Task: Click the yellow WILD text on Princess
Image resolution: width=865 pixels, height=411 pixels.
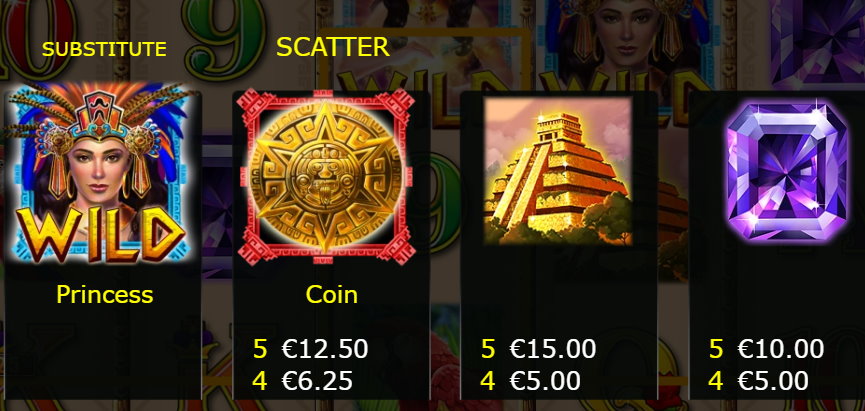Action: click(x=100, y=234)
